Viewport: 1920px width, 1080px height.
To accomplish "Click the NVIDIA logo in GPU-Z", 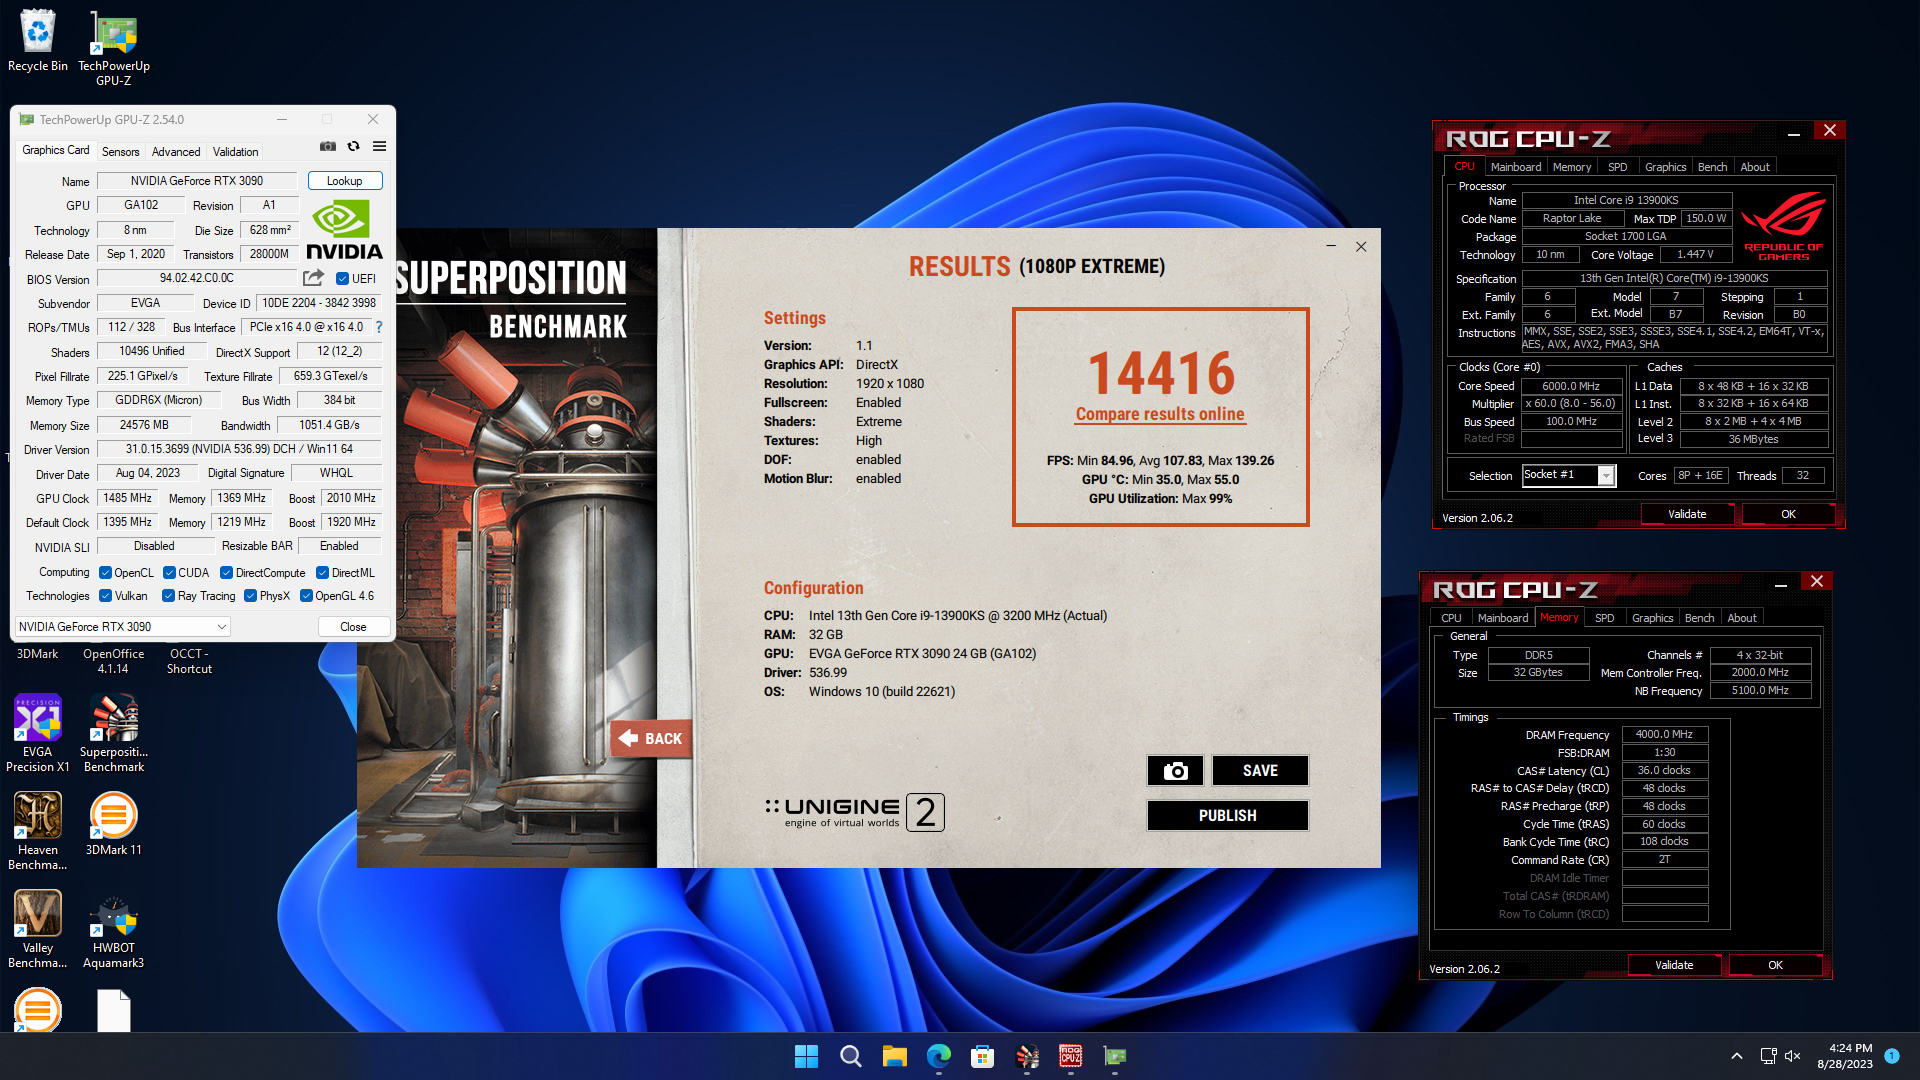I will 344,230.
